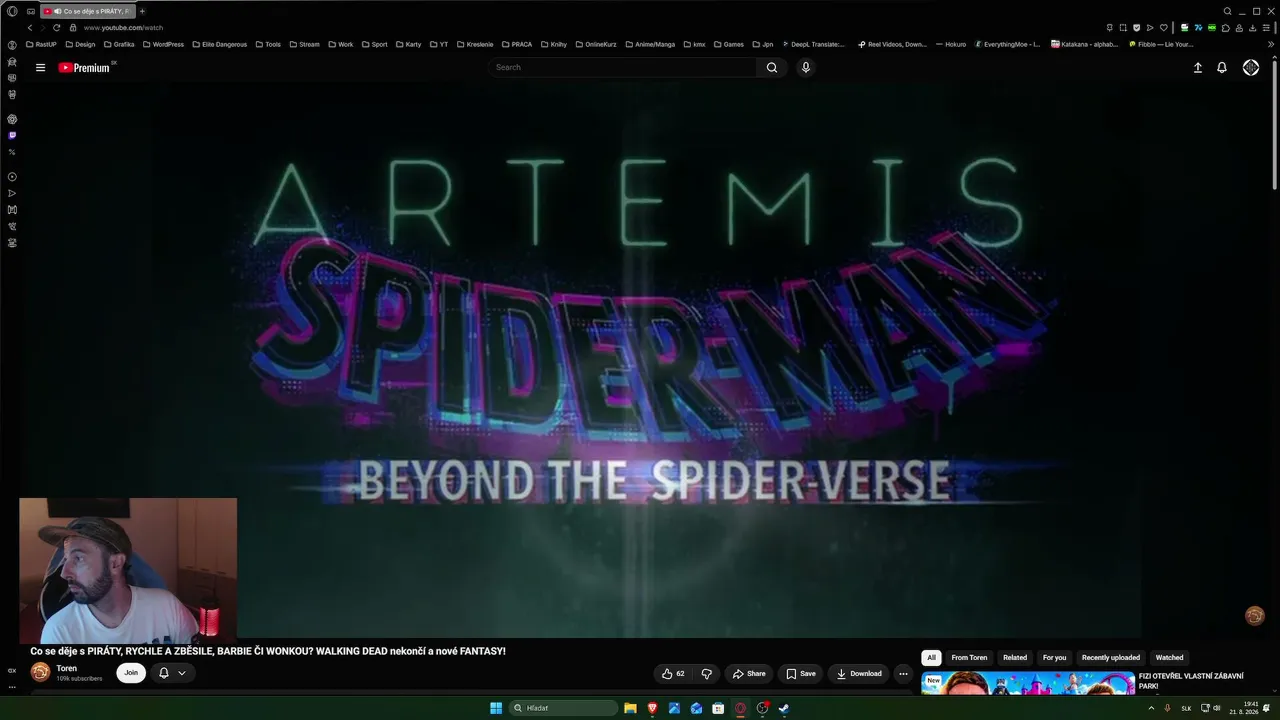Expand the notification bell dropdown for Toren
The image size is (1280, 720).
tap(182, 673)
